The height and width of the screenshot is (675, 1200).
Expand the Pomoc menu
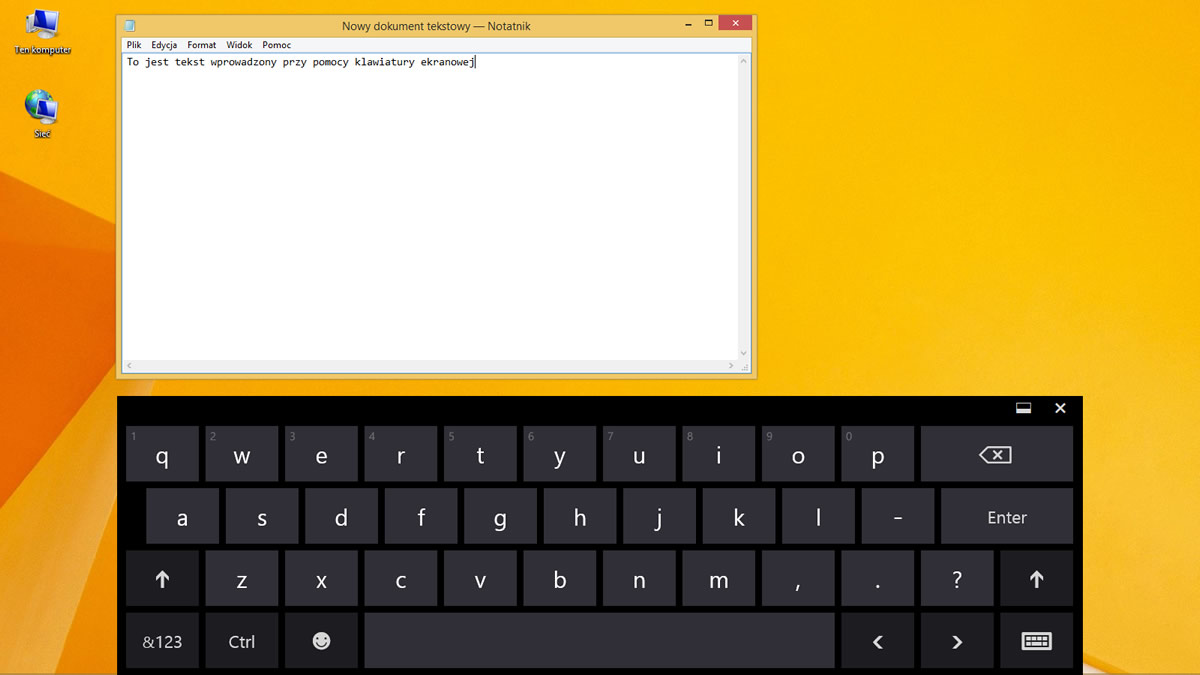277,45
